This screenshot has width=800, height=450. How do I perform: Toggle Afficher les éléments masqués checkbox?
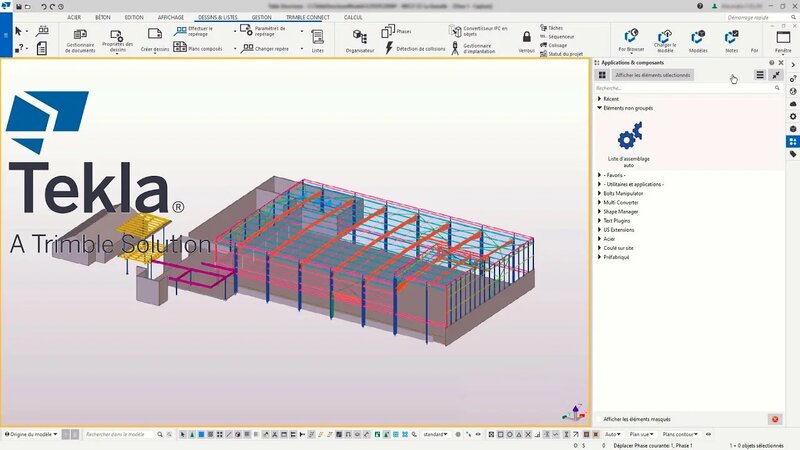pyautogui.click(x=599, y=419)
